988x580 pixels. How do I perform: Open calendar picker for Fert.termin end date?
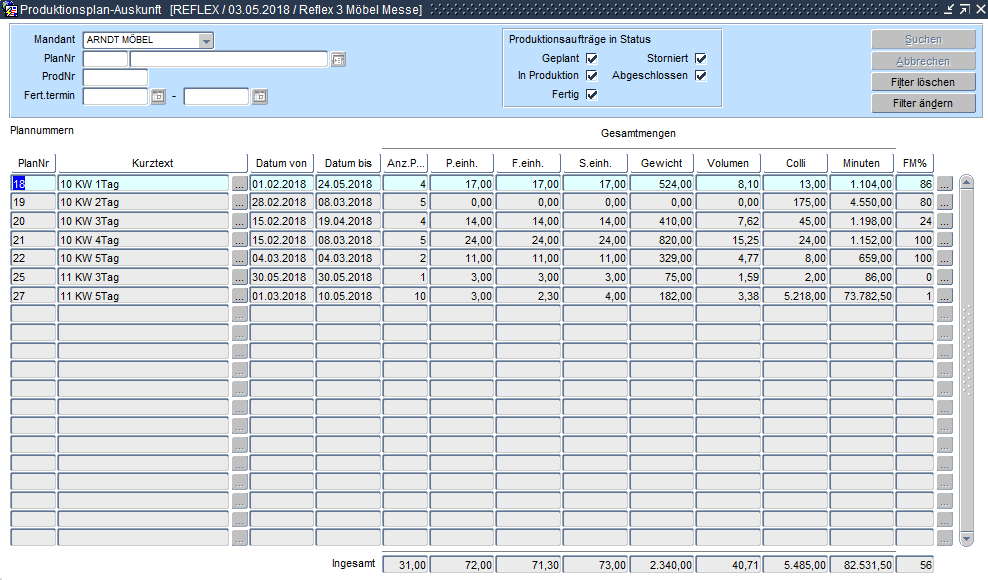259,97
